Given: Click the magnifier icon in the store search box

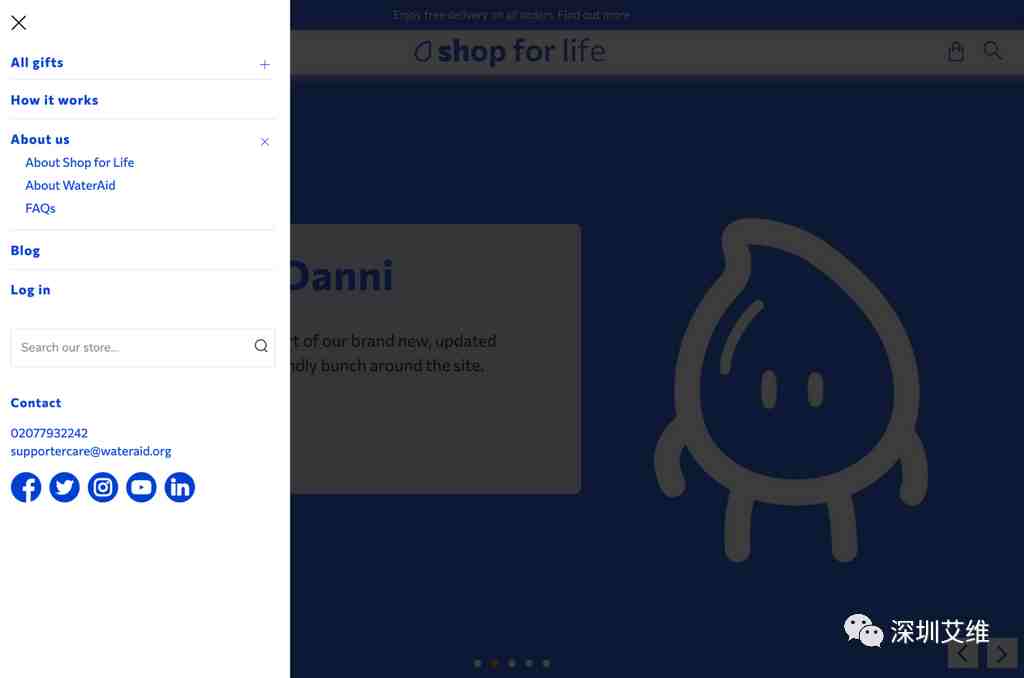Looking at the screenshot, I should (x=261, y=346).
